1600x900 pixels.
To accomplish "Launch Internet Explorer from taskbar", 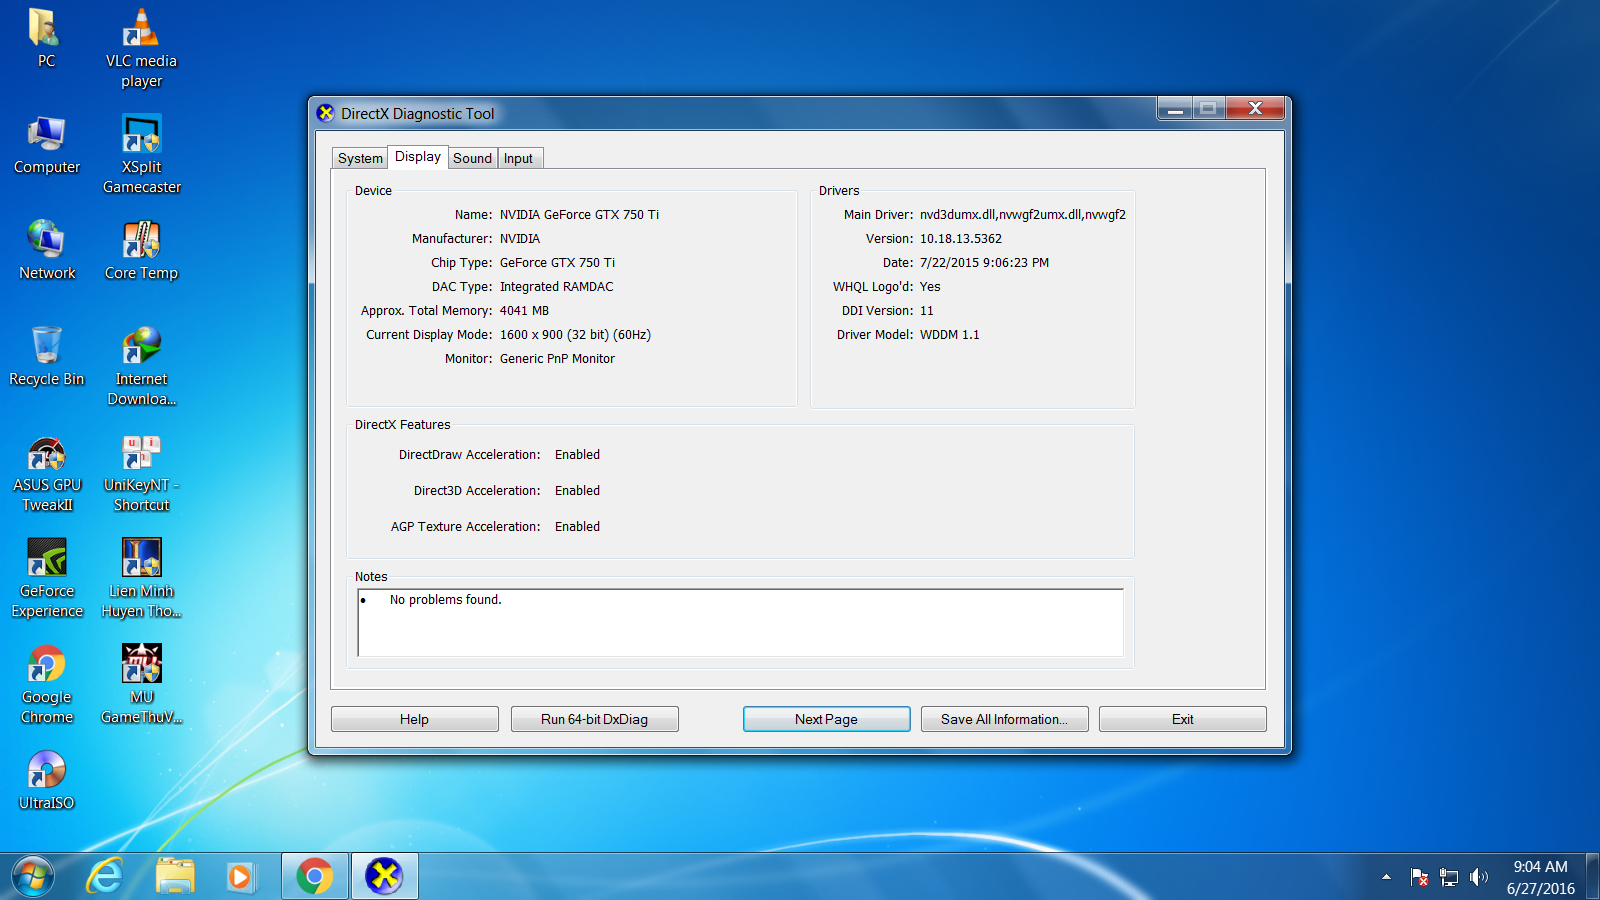I will pyautogui.click(x=104, y=877).
